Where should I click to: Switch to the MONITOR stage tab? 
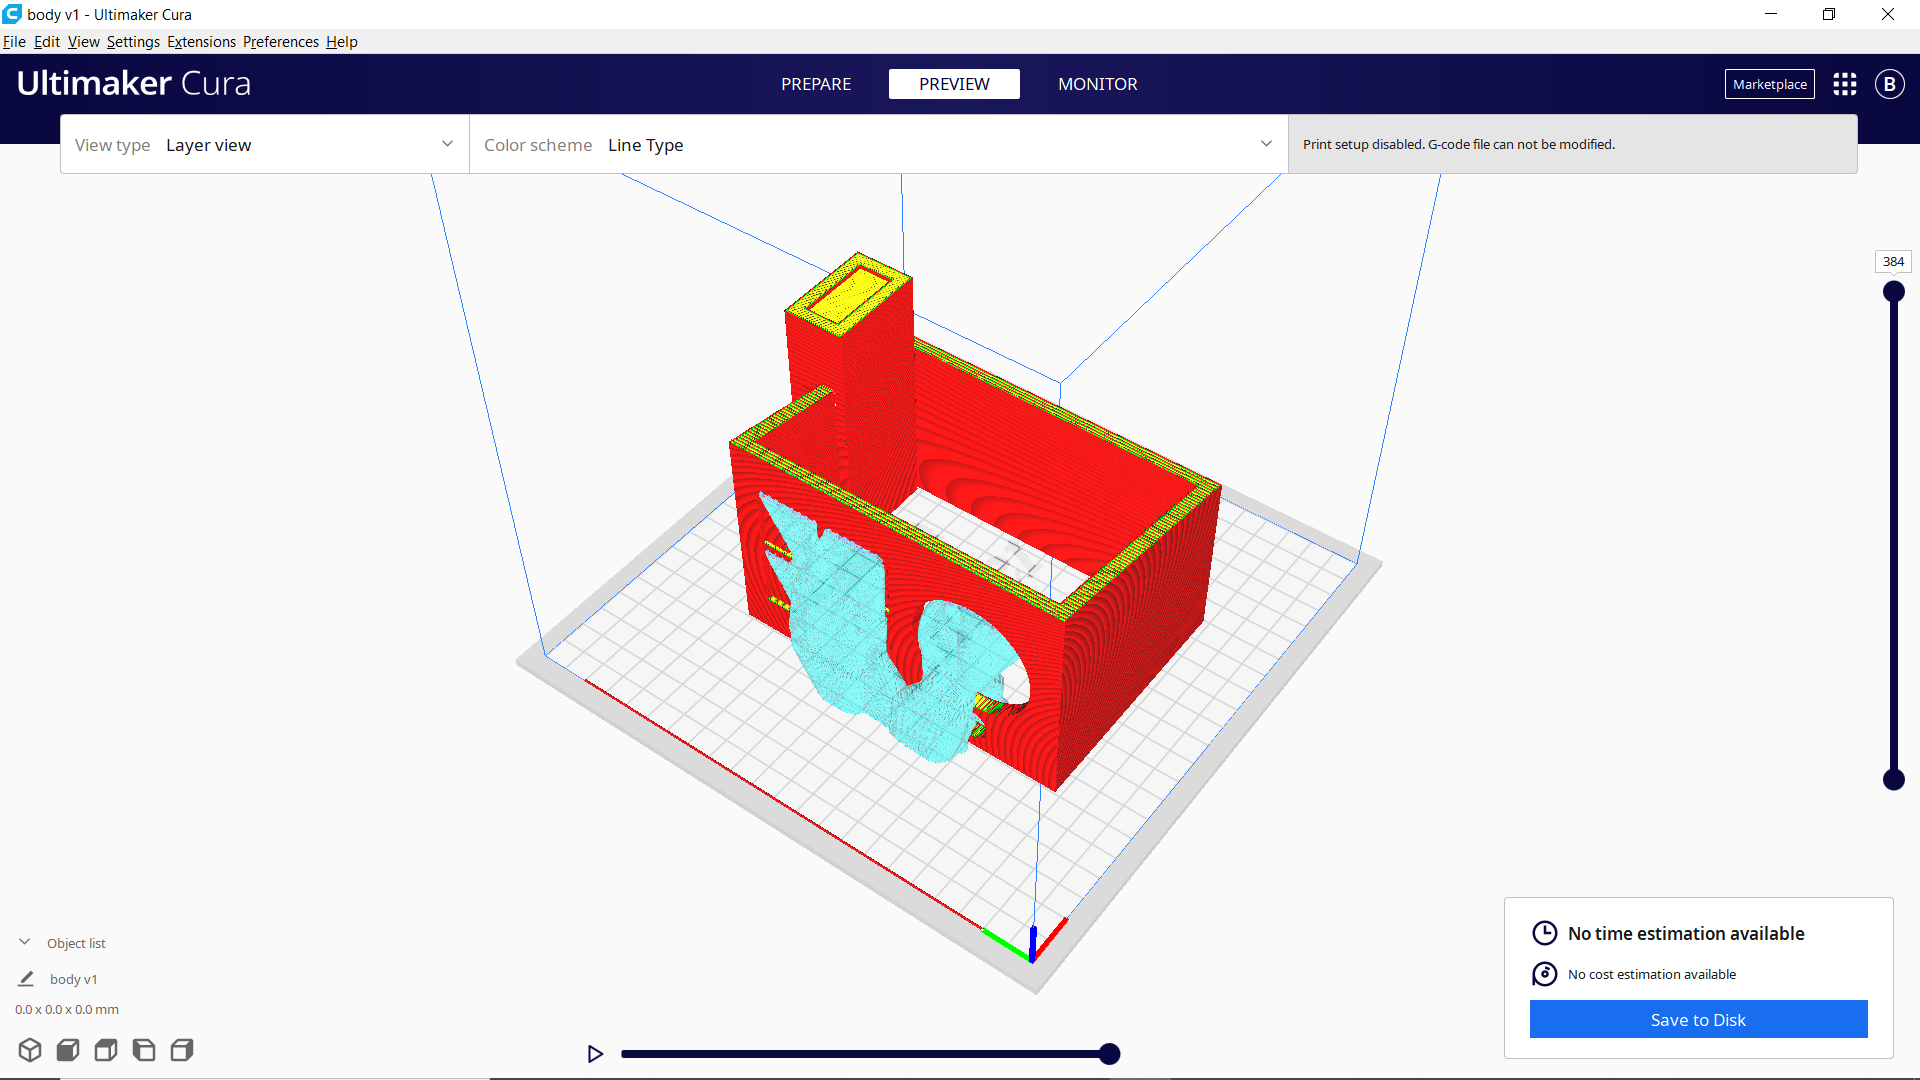point(1097,84)
